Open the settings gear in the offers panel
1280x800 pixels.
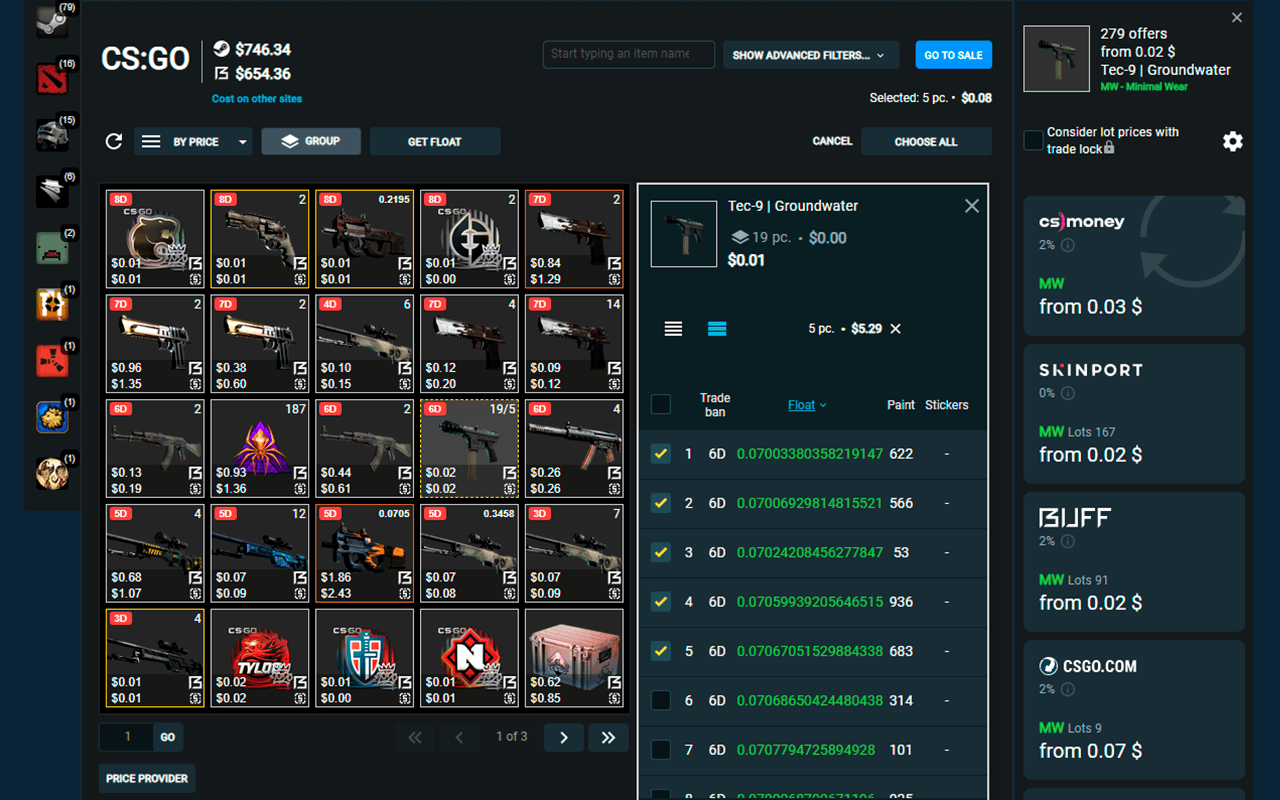click(x=1232, y=141)
